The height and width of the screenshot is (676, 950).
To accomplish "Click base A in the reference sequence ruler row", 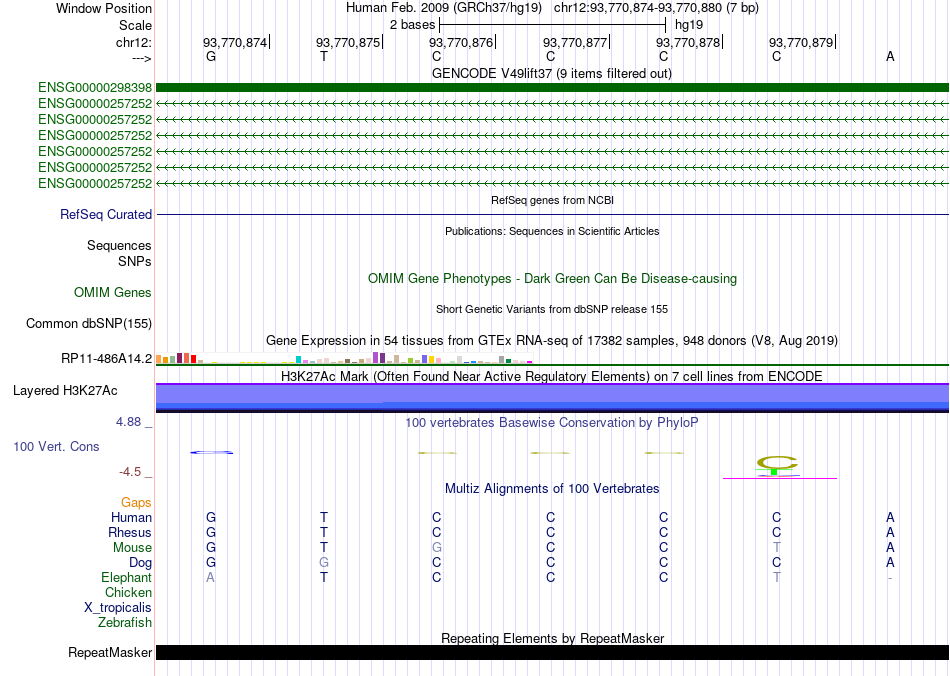I will tap(890, 56).
